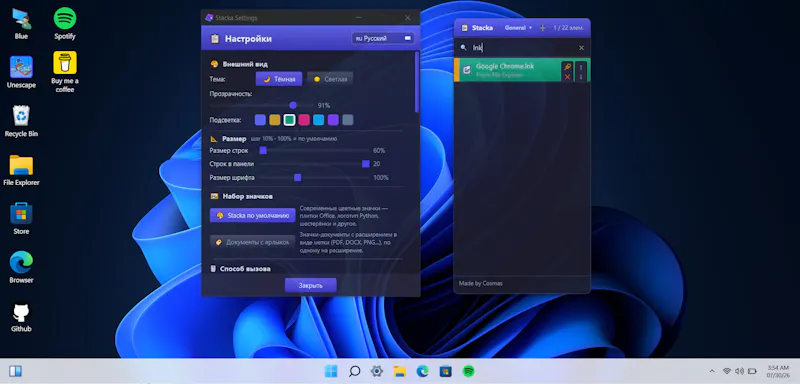Choose Документы с ярлыком icon set
Screen dimensions: 800x384
click(253, 242)
